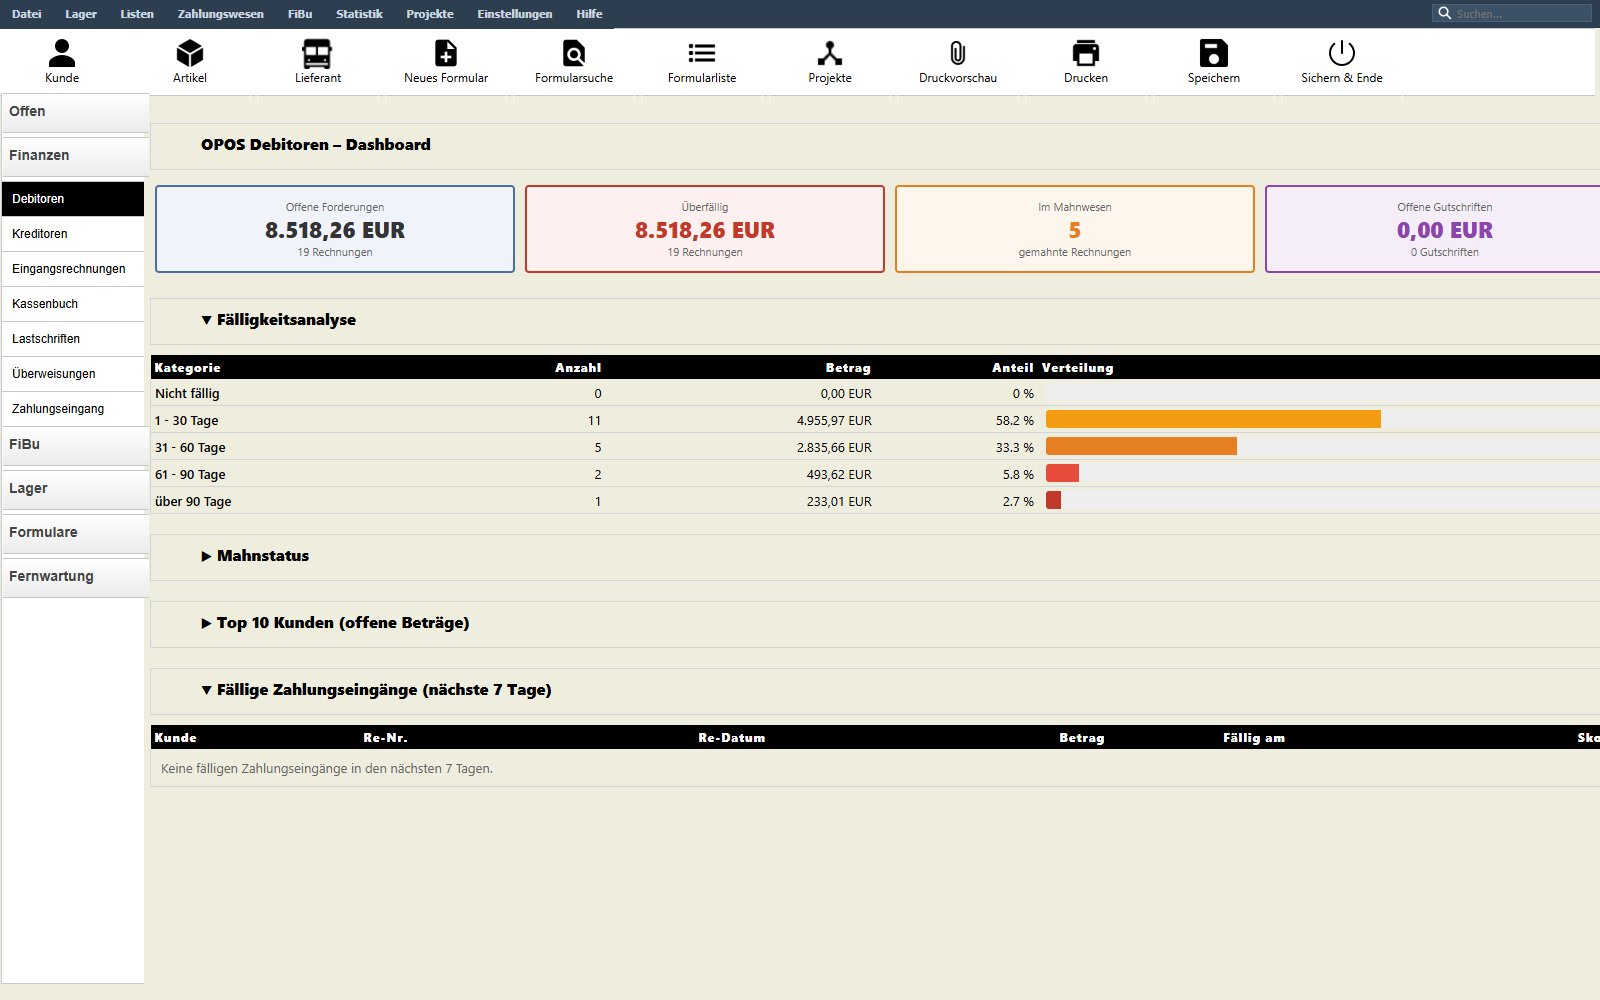Select Debitoren in the sidebar
This screenshot has height=1000, width=1600.
[x=73, y=199]
